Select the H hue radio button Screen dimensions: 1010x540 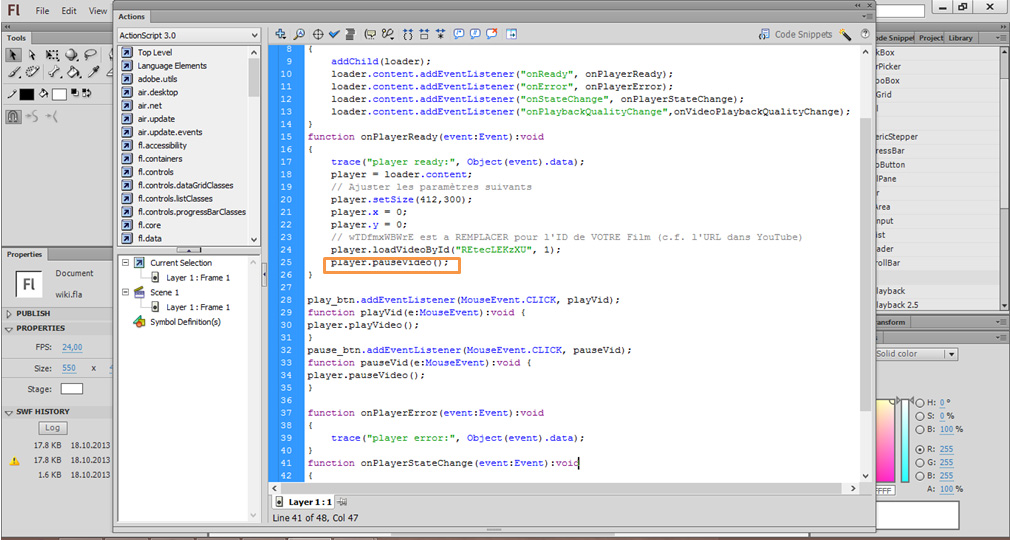(921, 403)
